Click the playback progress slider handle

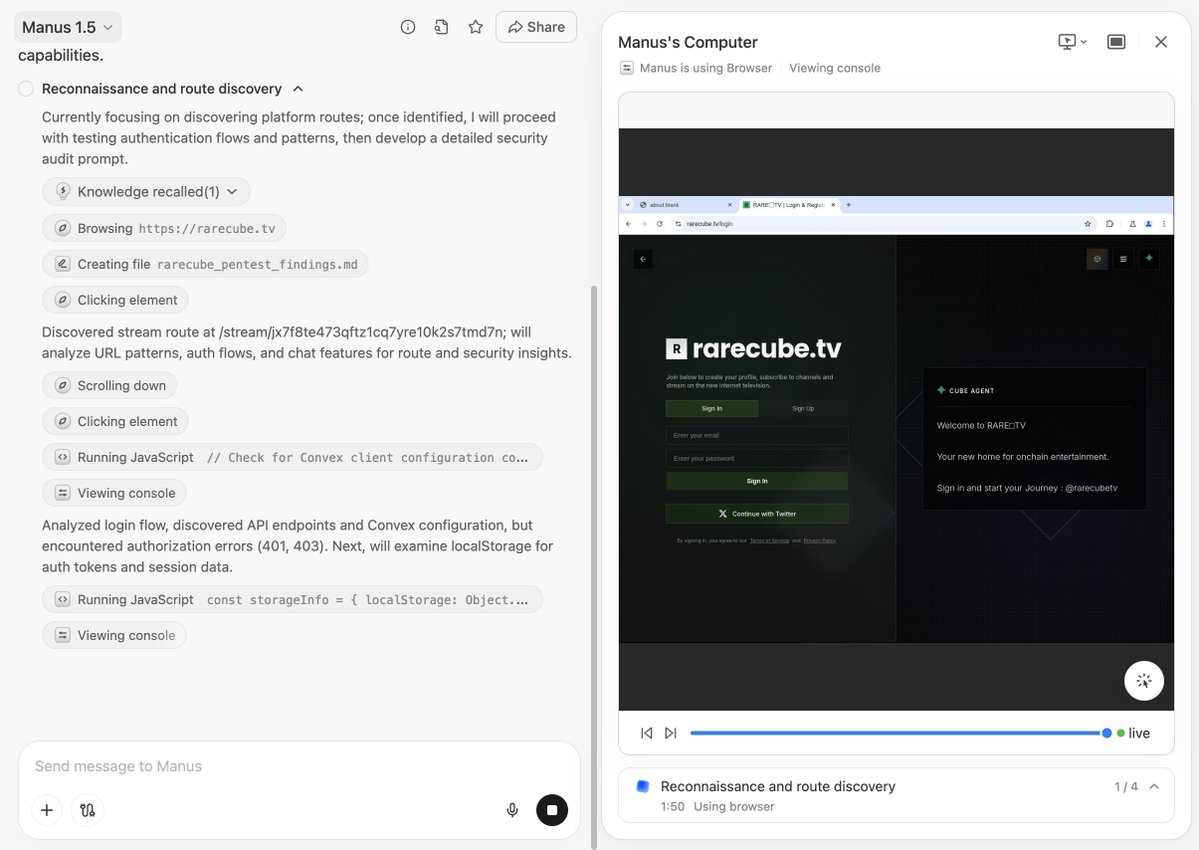1106,733
